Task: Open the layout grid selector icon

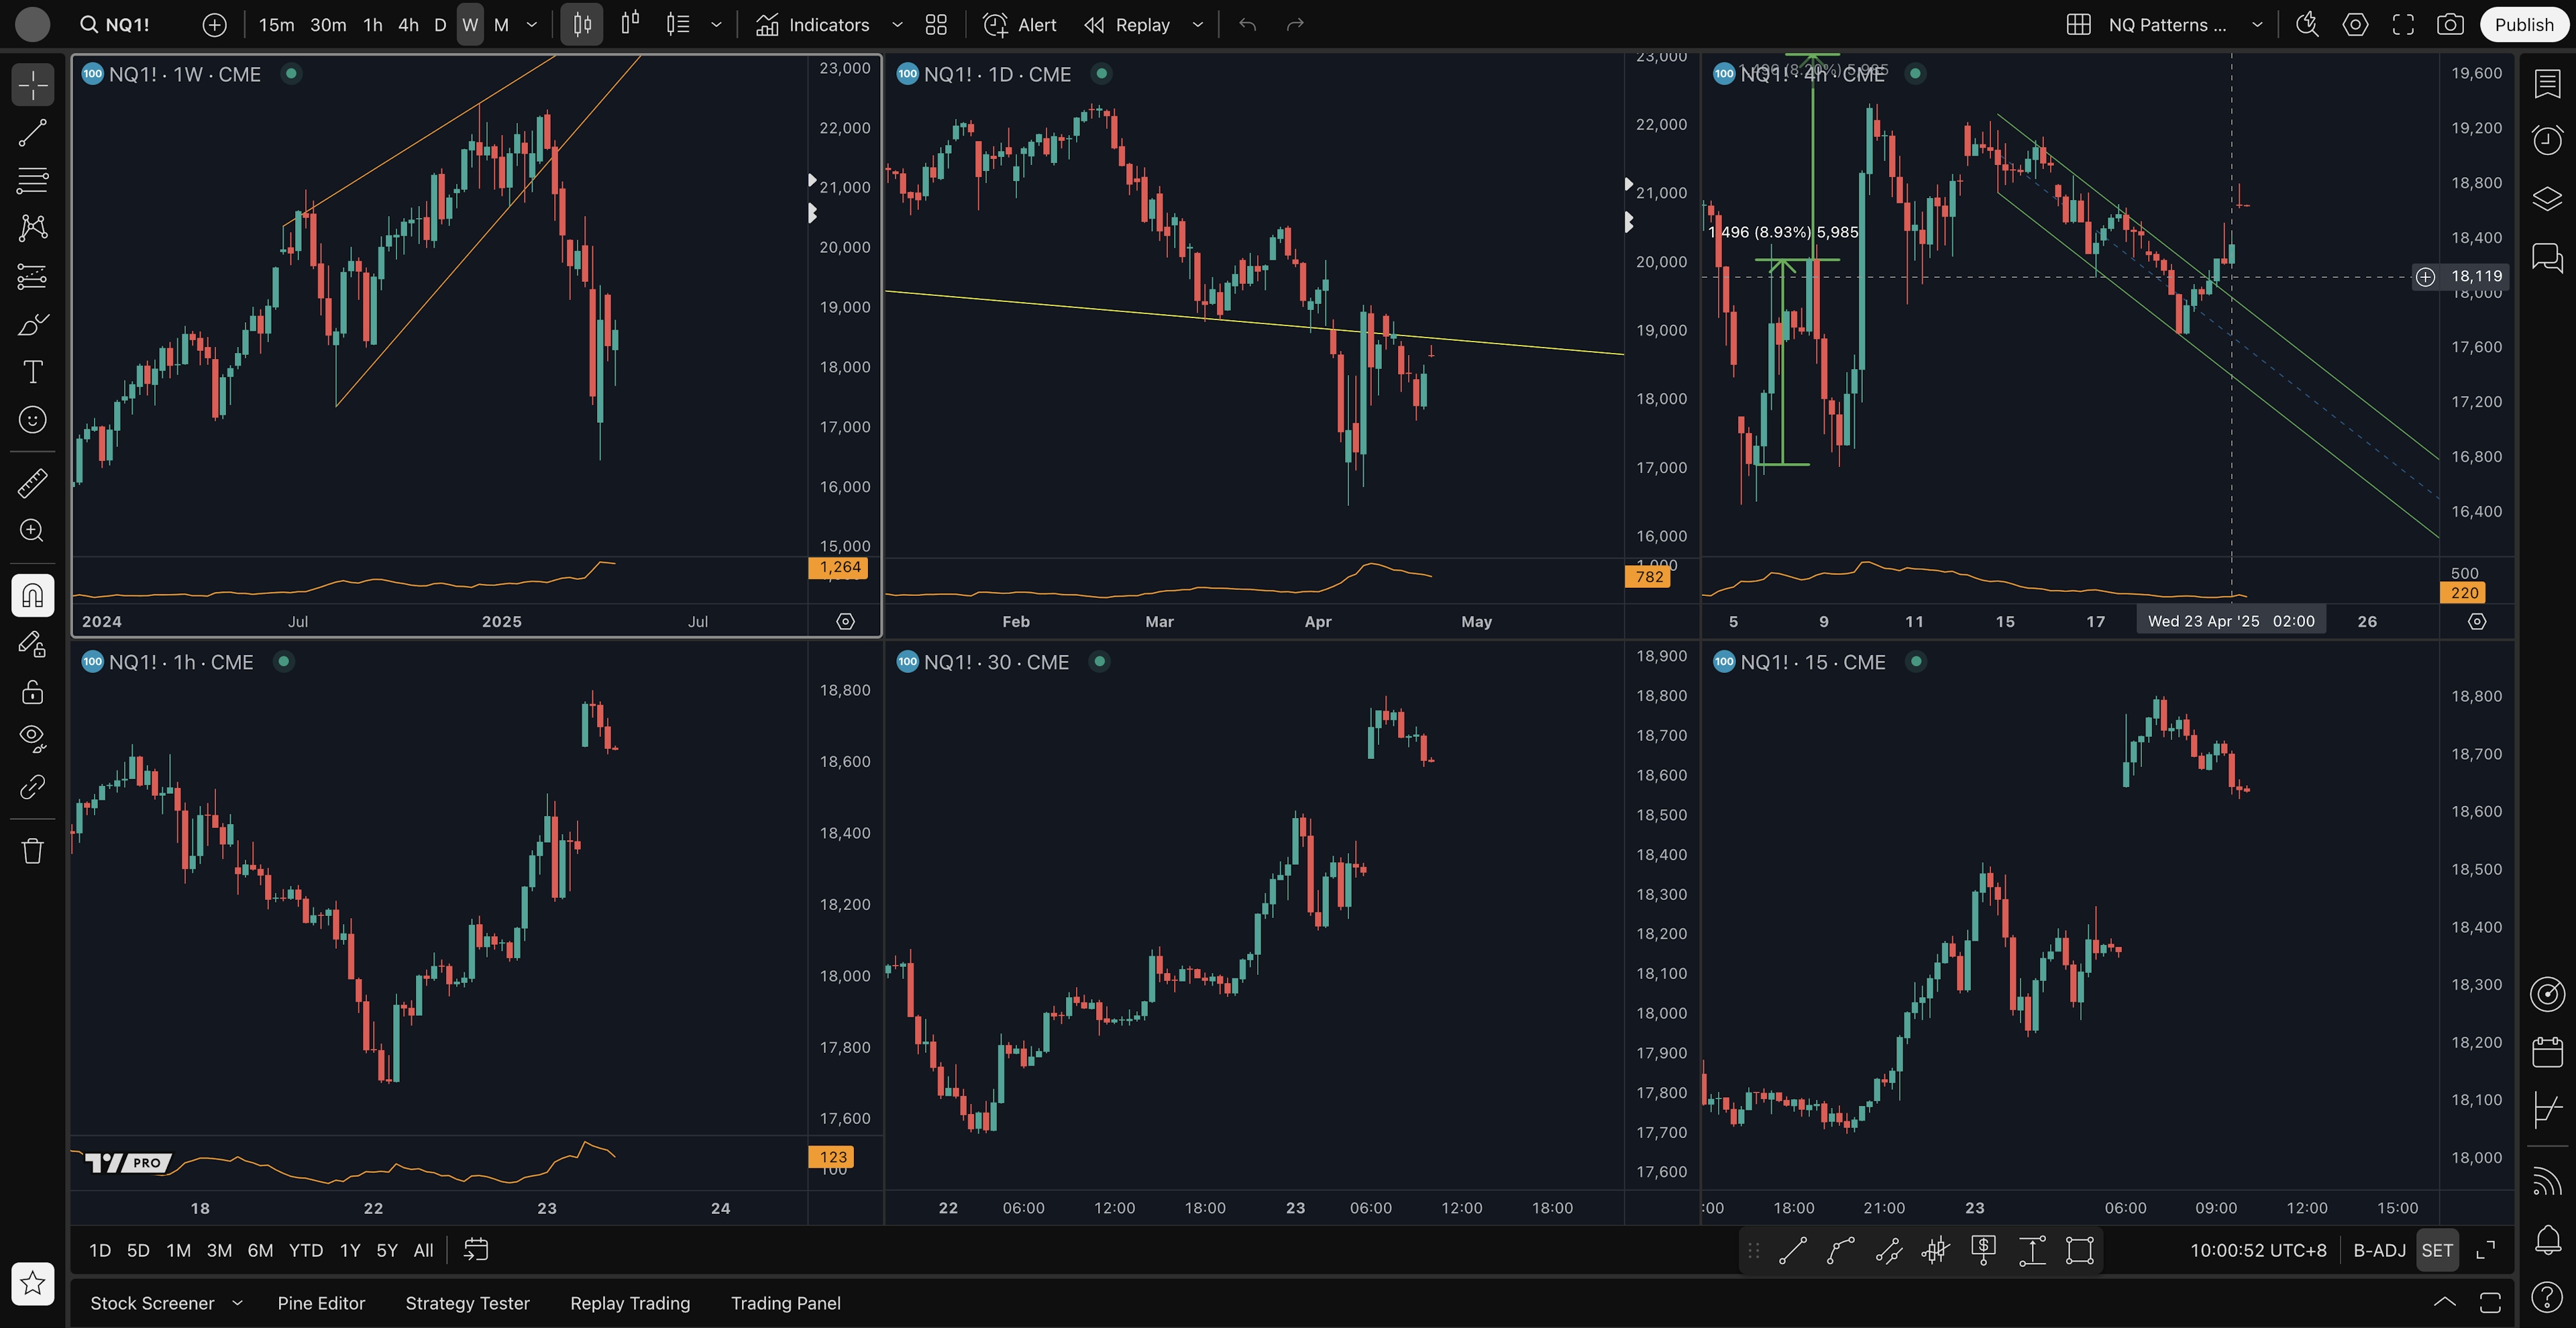Action: coord(2078,25)
